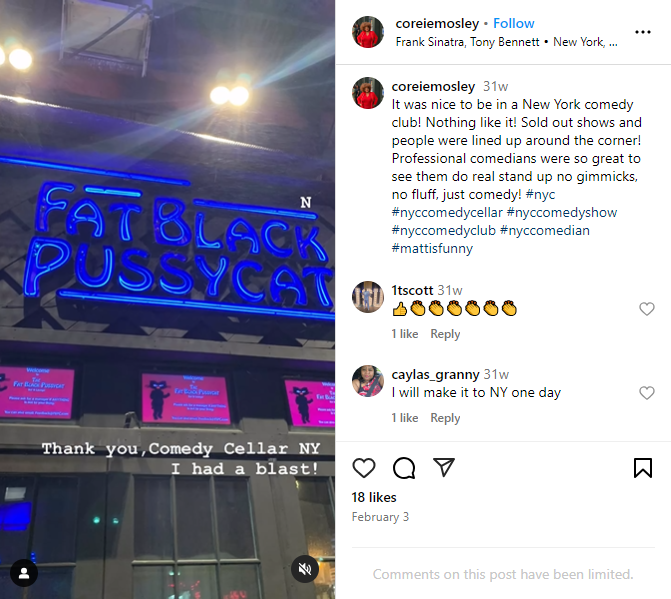
Task: Unmute the video with speaker icon
Action: [x=305, y=569]
